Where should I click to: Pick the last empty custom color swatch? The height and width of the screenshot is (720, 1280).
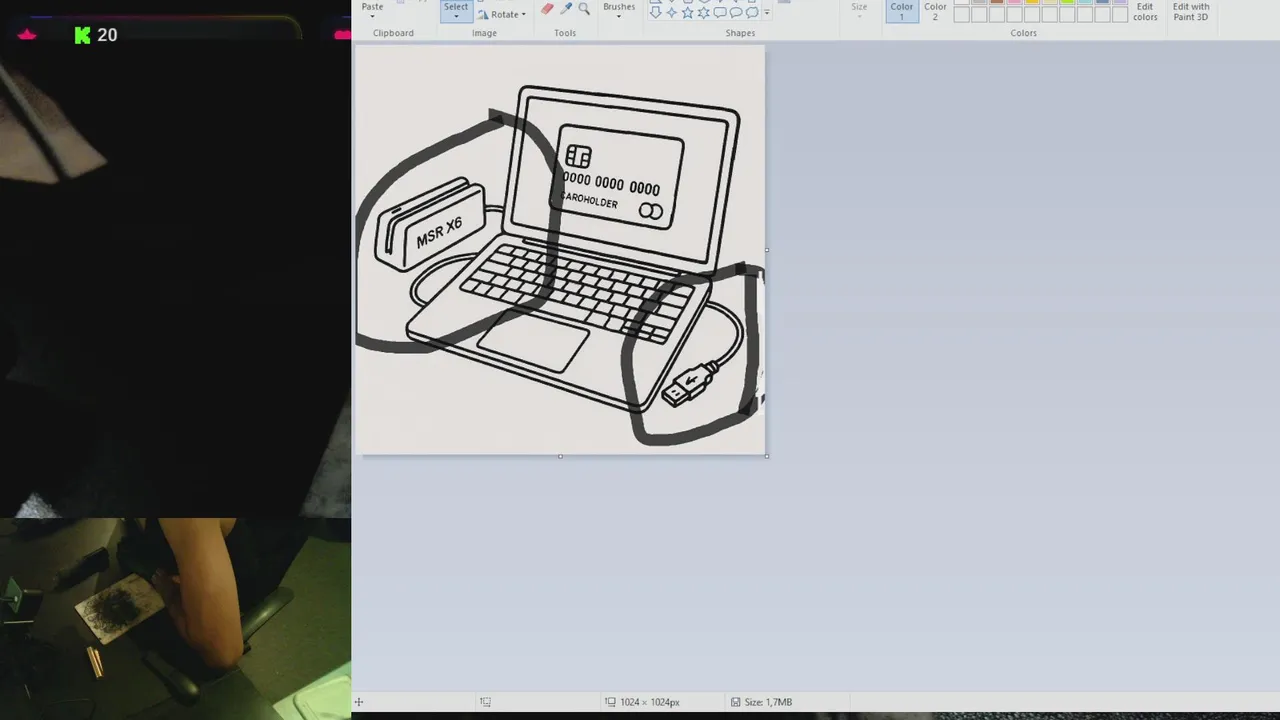point(1120,15)
